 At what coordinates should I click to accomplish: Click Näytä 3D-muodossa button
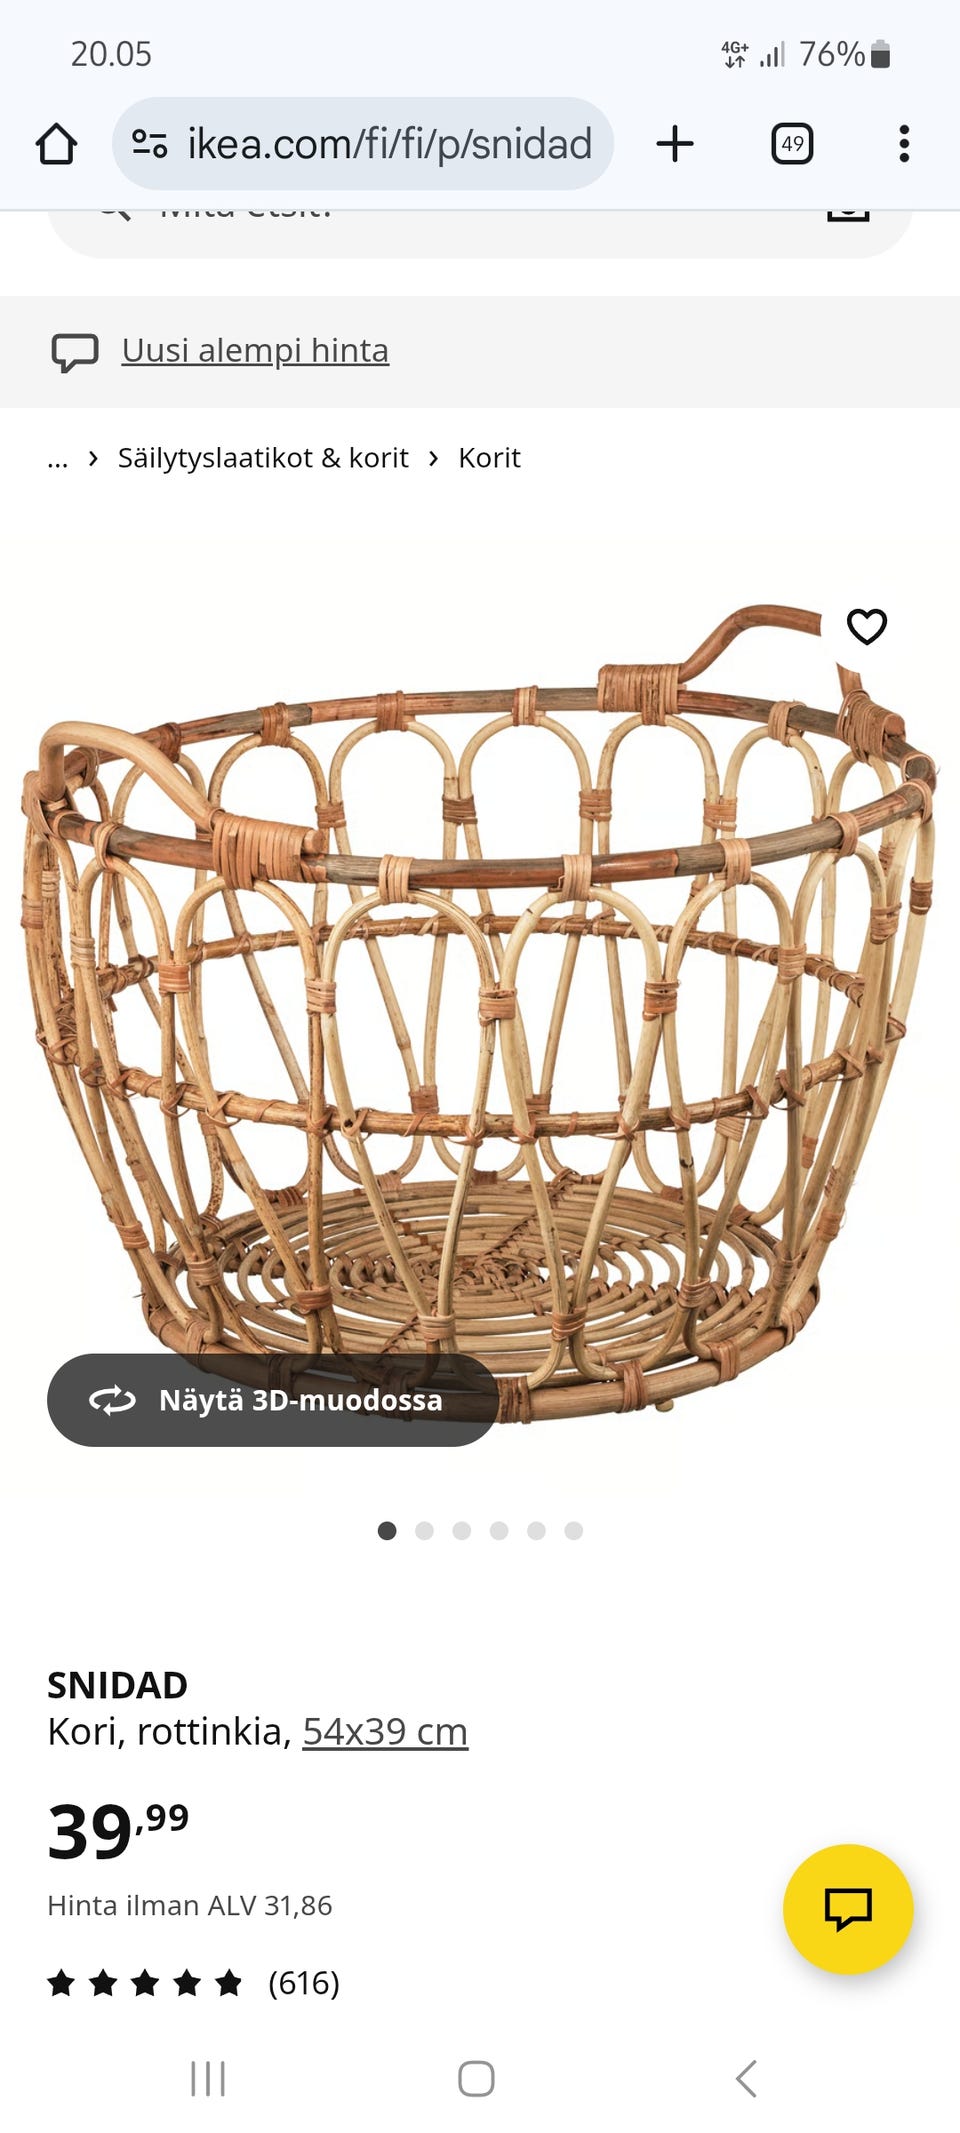pyautogui.click(x=273, y=1400)
